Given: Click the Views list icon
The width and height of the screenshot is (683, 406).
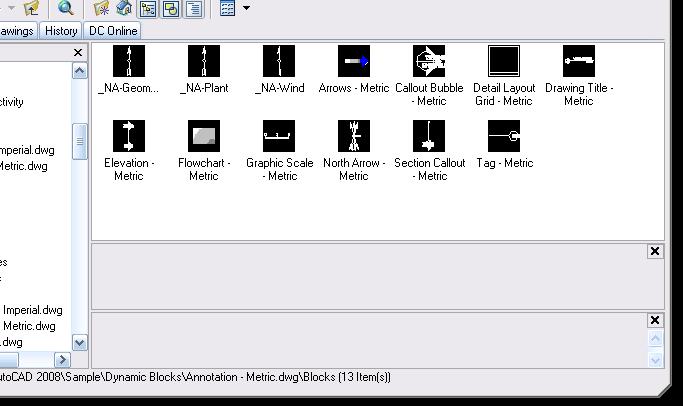Looking at the screenshot, I should 228,9.
